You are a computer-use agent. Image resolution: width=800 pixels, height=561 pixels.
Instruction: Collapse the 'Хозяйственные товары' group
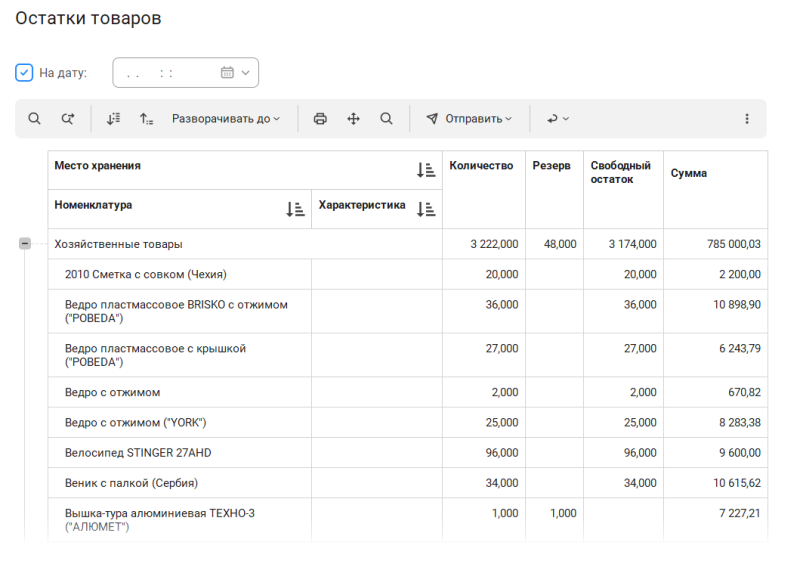point(25,243)
